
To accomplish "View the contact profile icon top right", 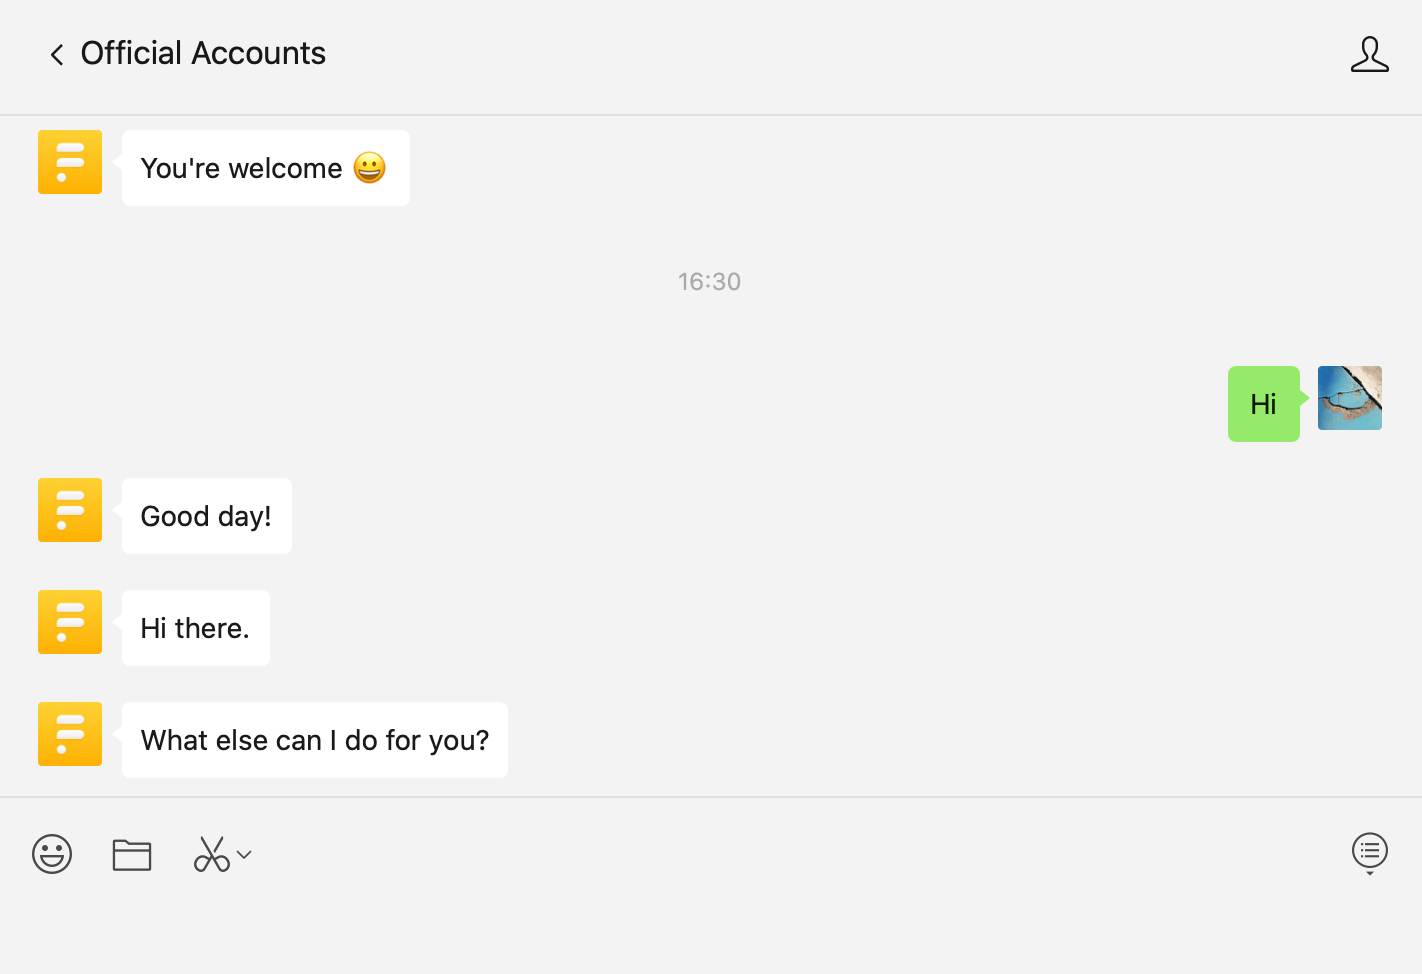I will point(1370,55).
